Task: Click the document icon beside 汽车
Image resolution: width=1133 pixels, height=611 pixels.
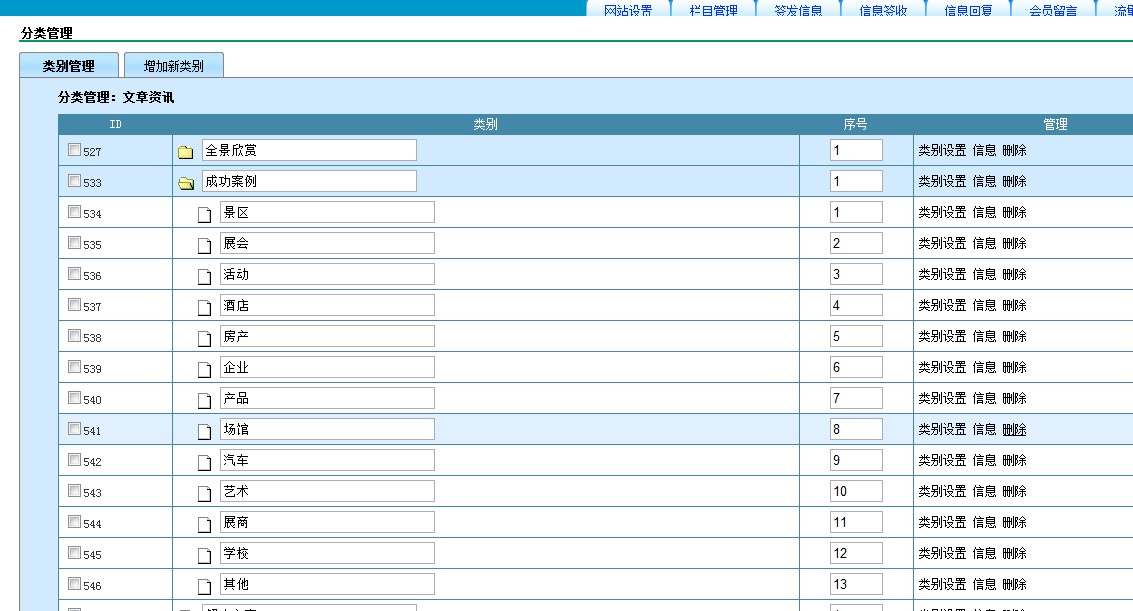Action: (x=204, y=462)
